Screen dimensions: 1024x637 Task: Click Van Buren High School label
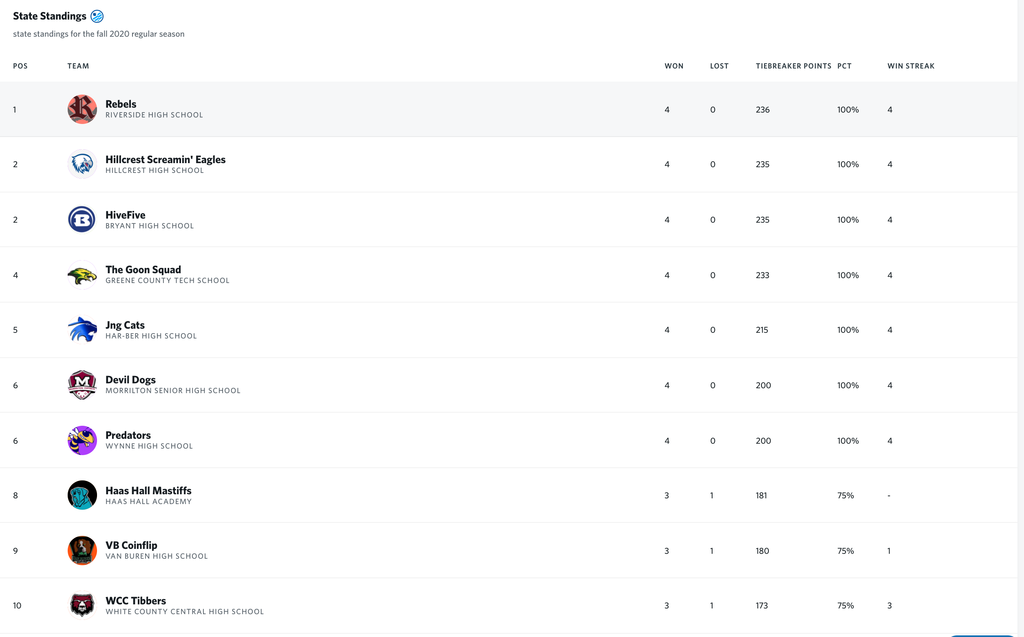click(157, 557)
